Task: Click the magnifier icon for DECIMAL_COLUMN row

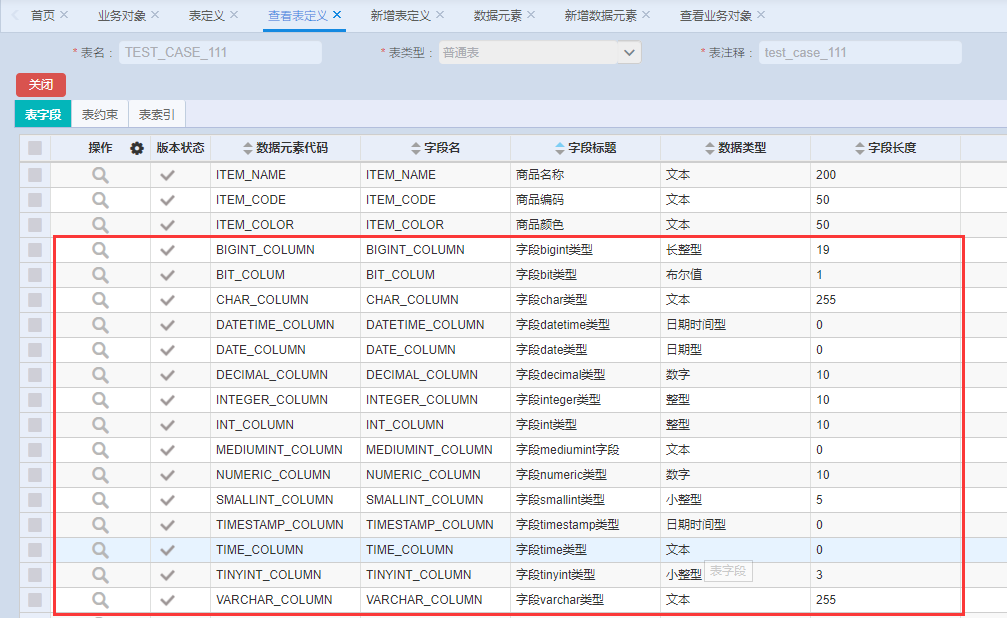Action: [x=100, y=374]
